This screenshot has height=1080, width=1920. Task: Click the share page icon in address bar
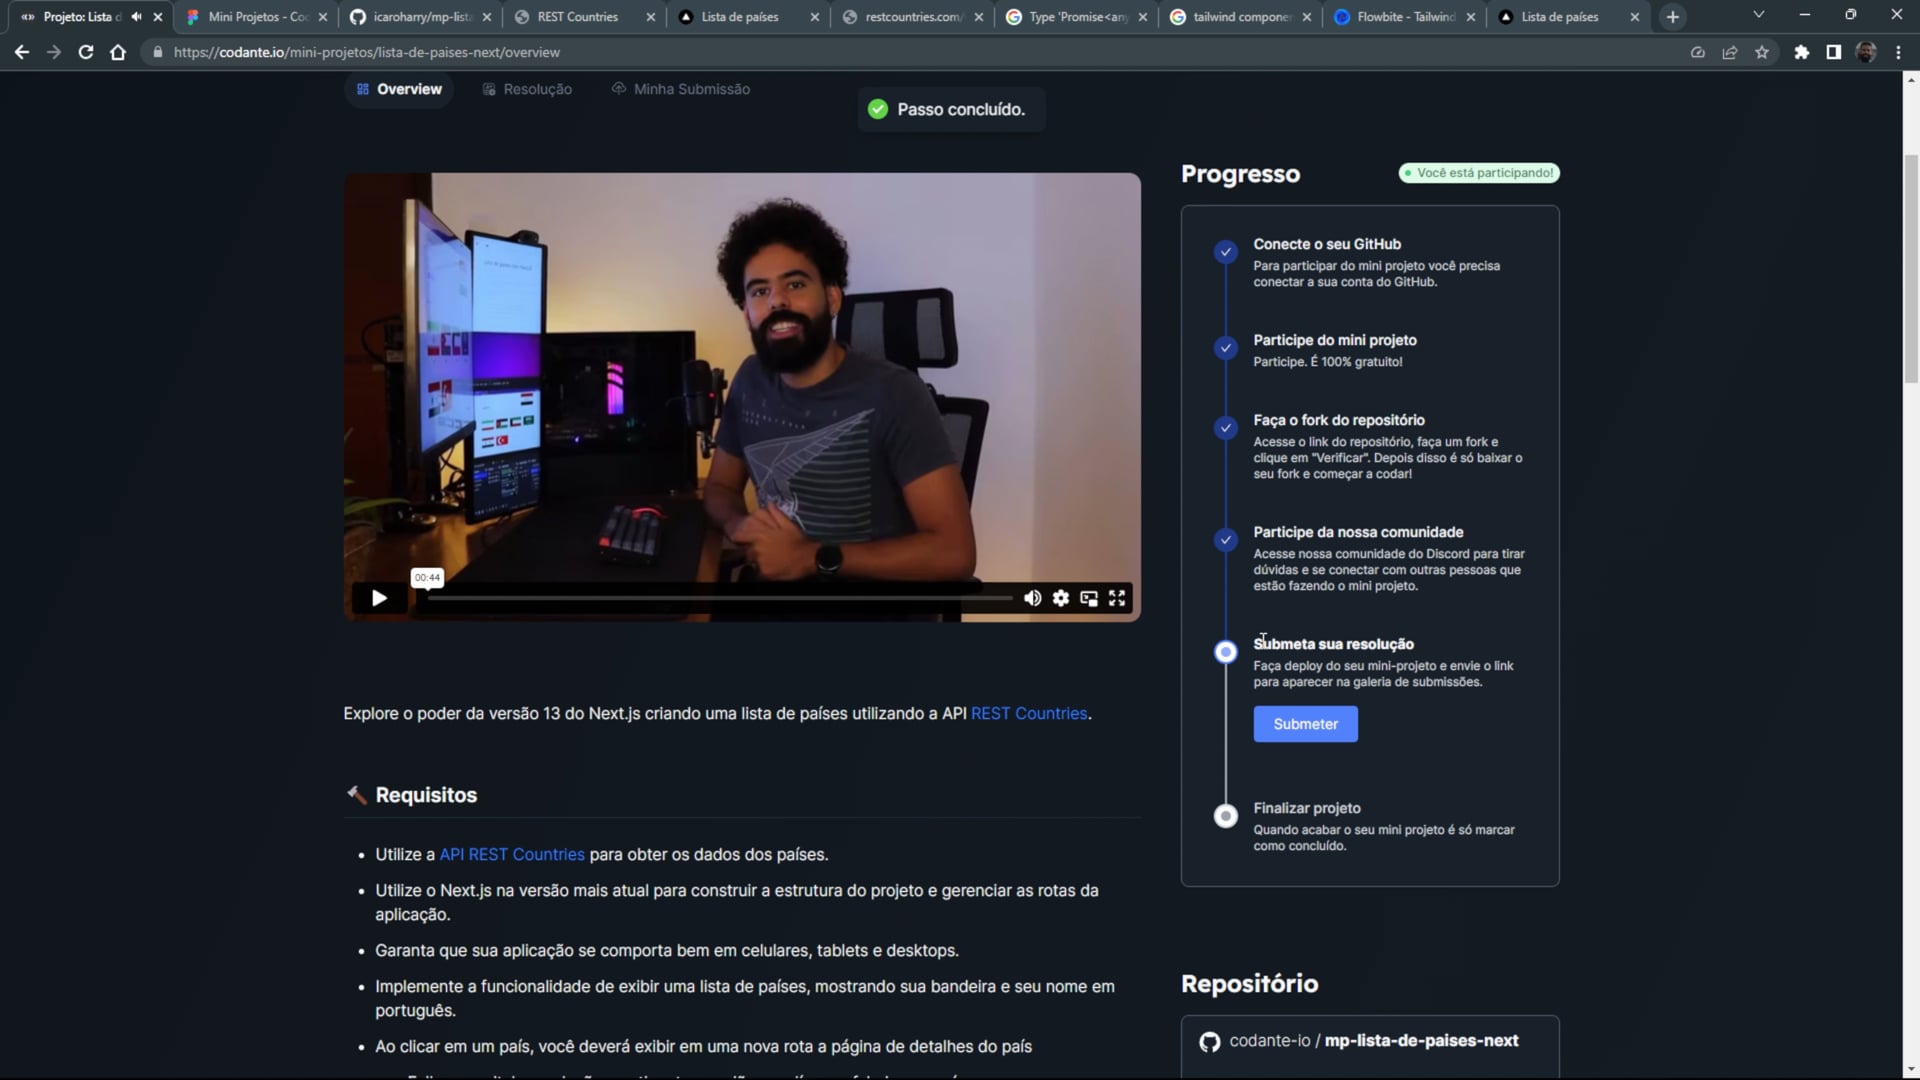point(1730,52)
